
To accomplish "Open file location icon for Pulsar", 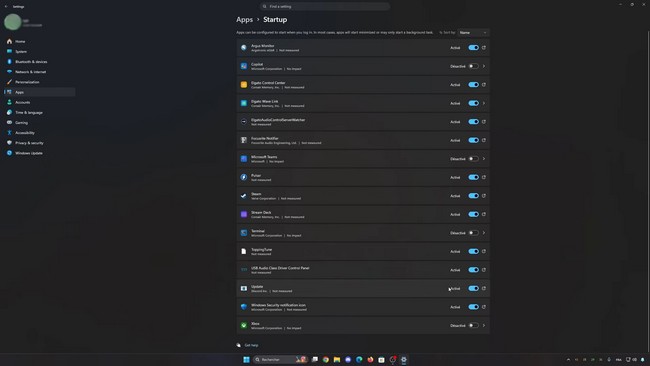I will pyautogui.click(x=484, y=177).
